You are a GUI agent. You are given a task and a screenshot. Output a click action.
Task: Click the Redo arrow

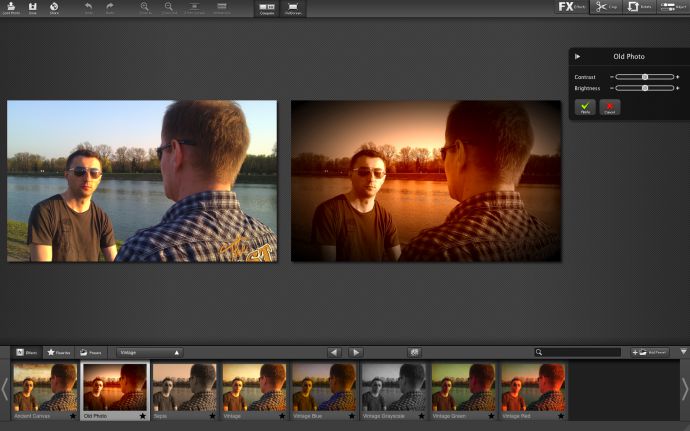(110, 7)
